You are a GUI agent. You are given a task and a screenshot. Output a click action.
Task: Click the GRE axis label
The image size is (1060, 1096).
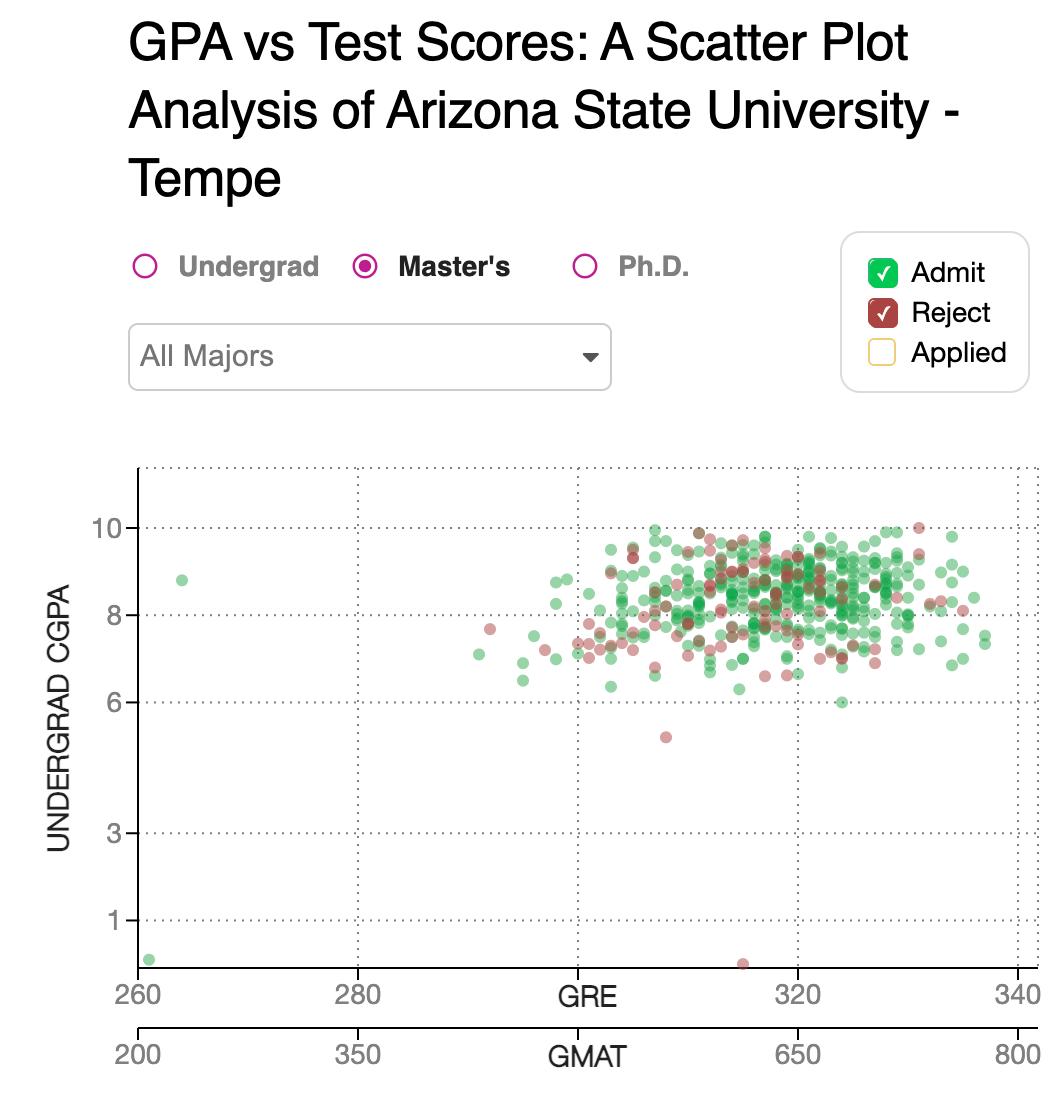pos(587,997)
